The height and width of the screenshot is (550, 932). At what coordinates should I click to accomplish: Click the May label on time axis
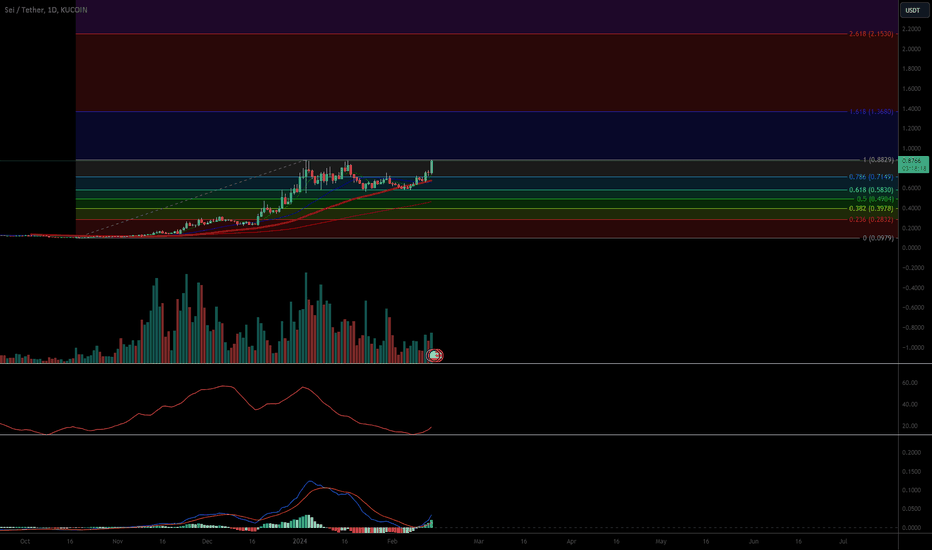(661, 542)
